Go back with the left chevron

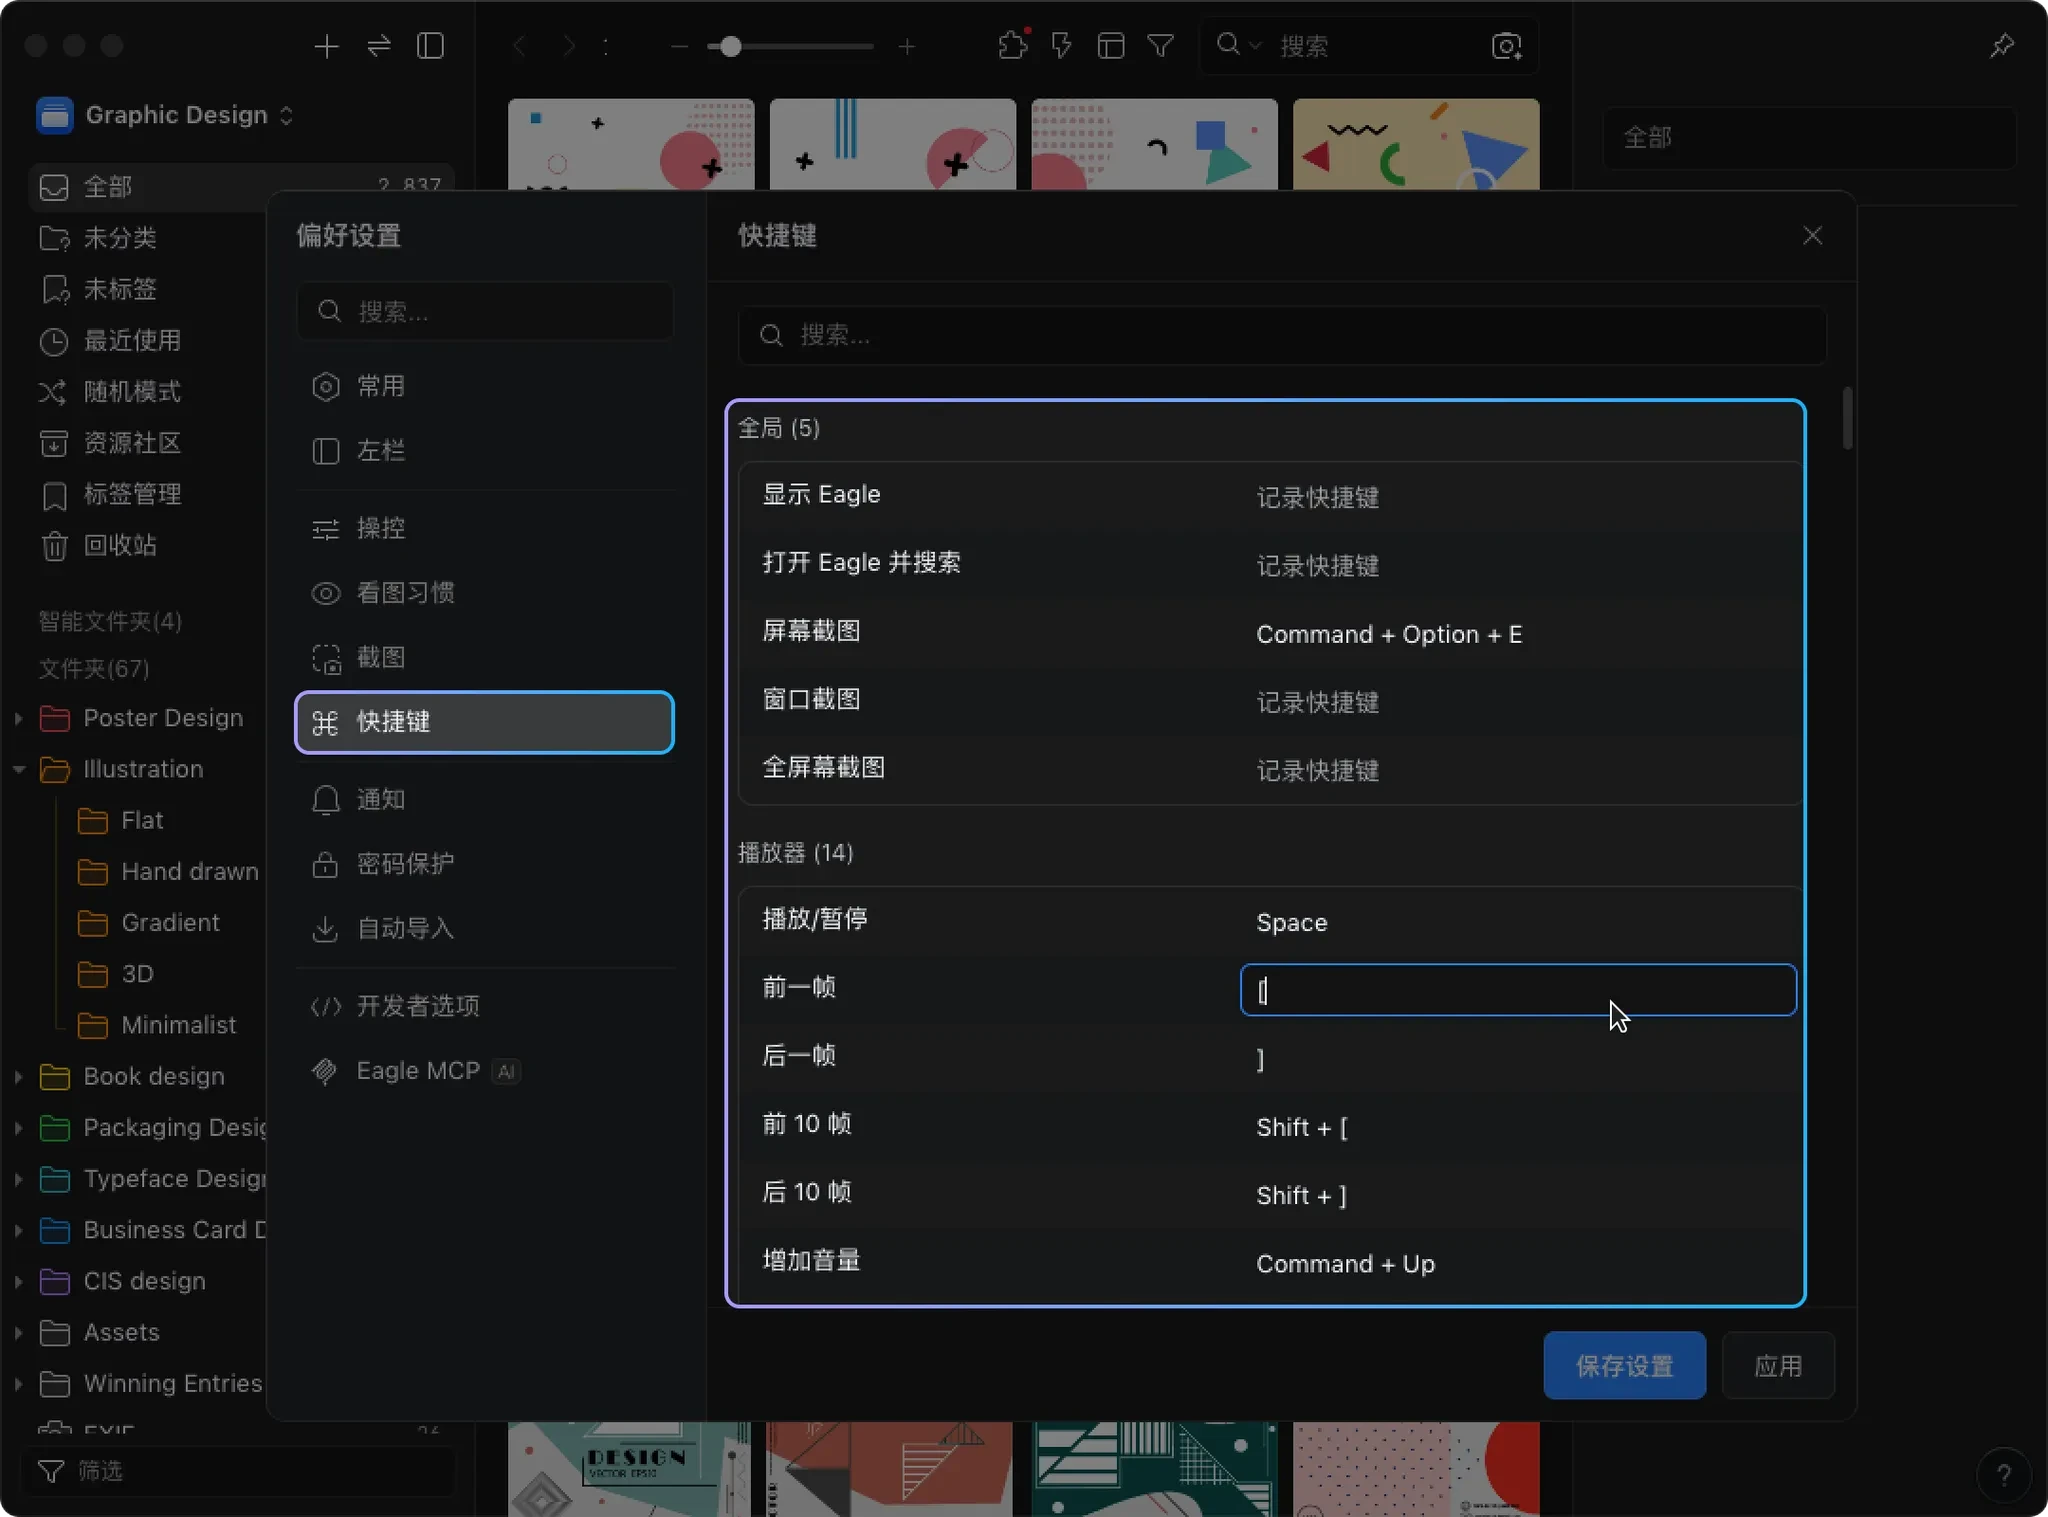tap(519, 46)
